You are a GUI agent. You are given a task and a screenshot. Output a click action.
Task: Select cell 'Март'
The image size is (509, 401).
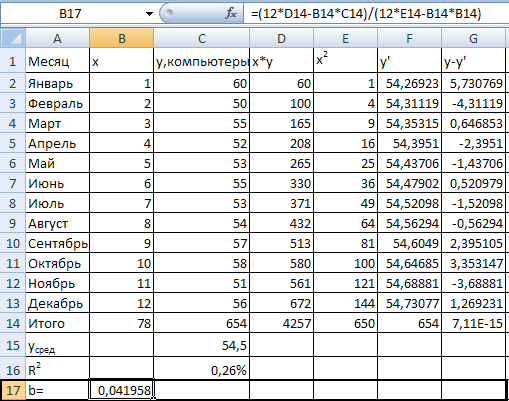57,123
